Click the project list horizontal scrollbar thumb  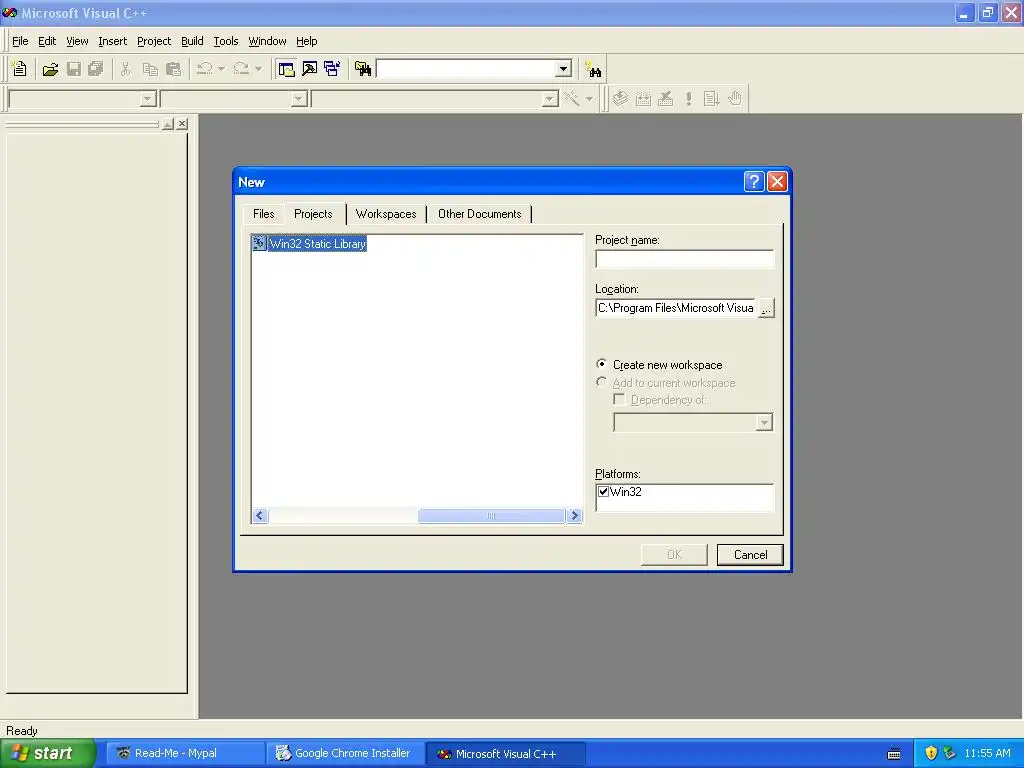pyautogui.click(x=491, y=516)
